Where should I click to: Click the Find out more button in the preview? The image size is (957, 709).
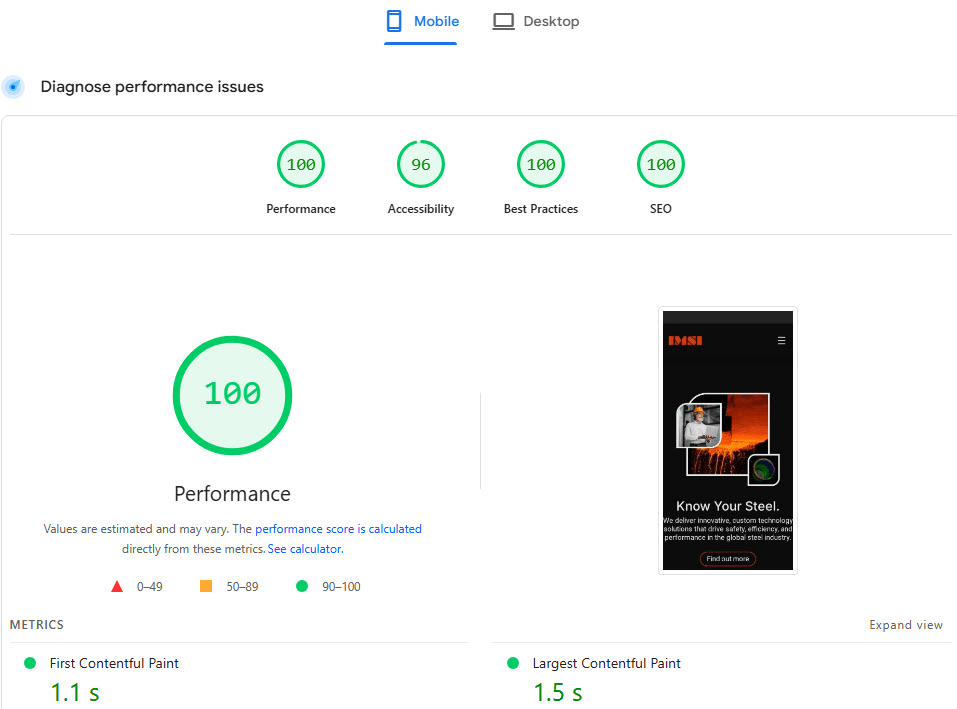(x=727, y=559)
